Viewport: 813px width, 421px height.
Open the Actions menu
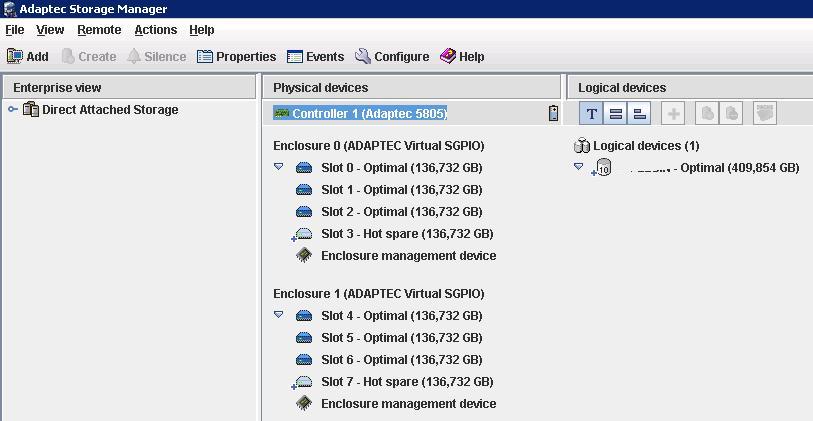point(155,30)
